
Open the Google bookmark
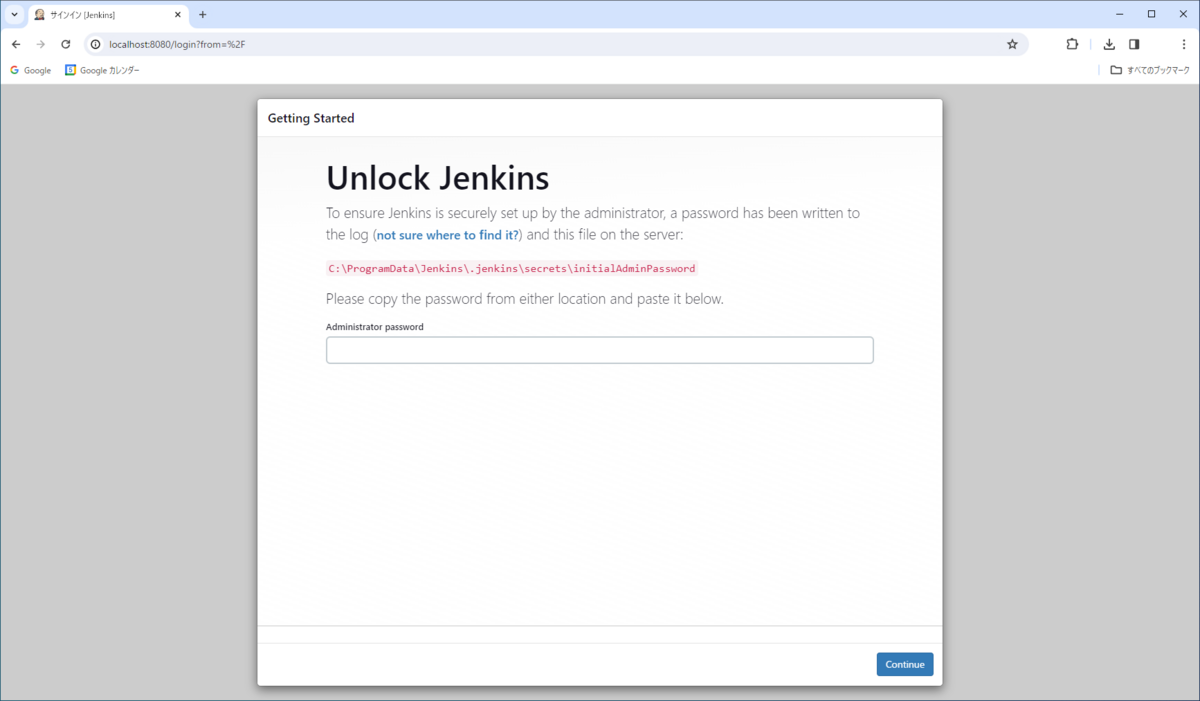tap(31, 70)
